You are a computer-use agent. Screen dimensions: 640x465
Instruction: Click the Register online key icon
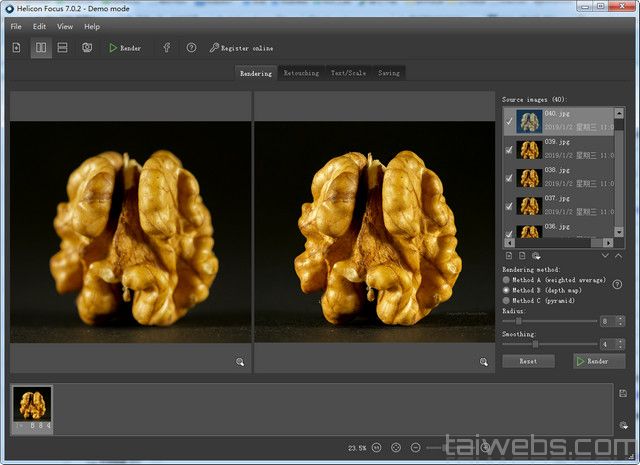215,48
